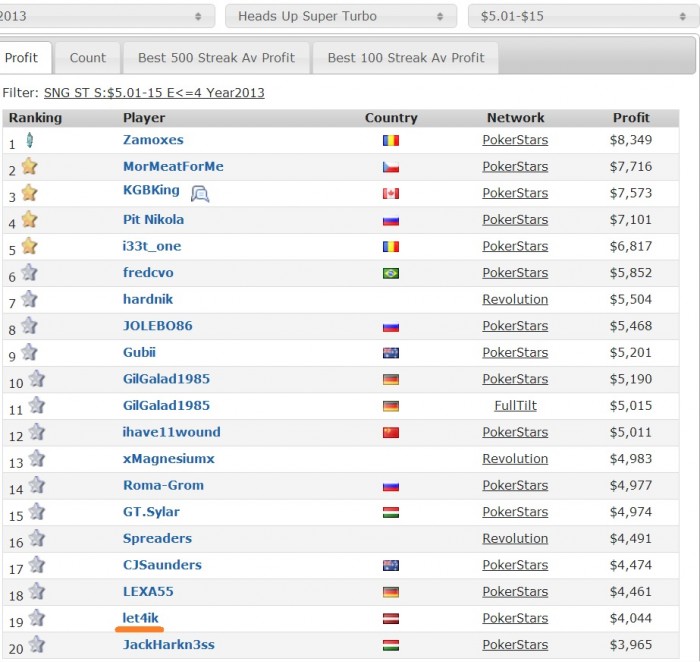Open JackHarkn3ss player link
700x662 pixels.
tap(169, 645)
